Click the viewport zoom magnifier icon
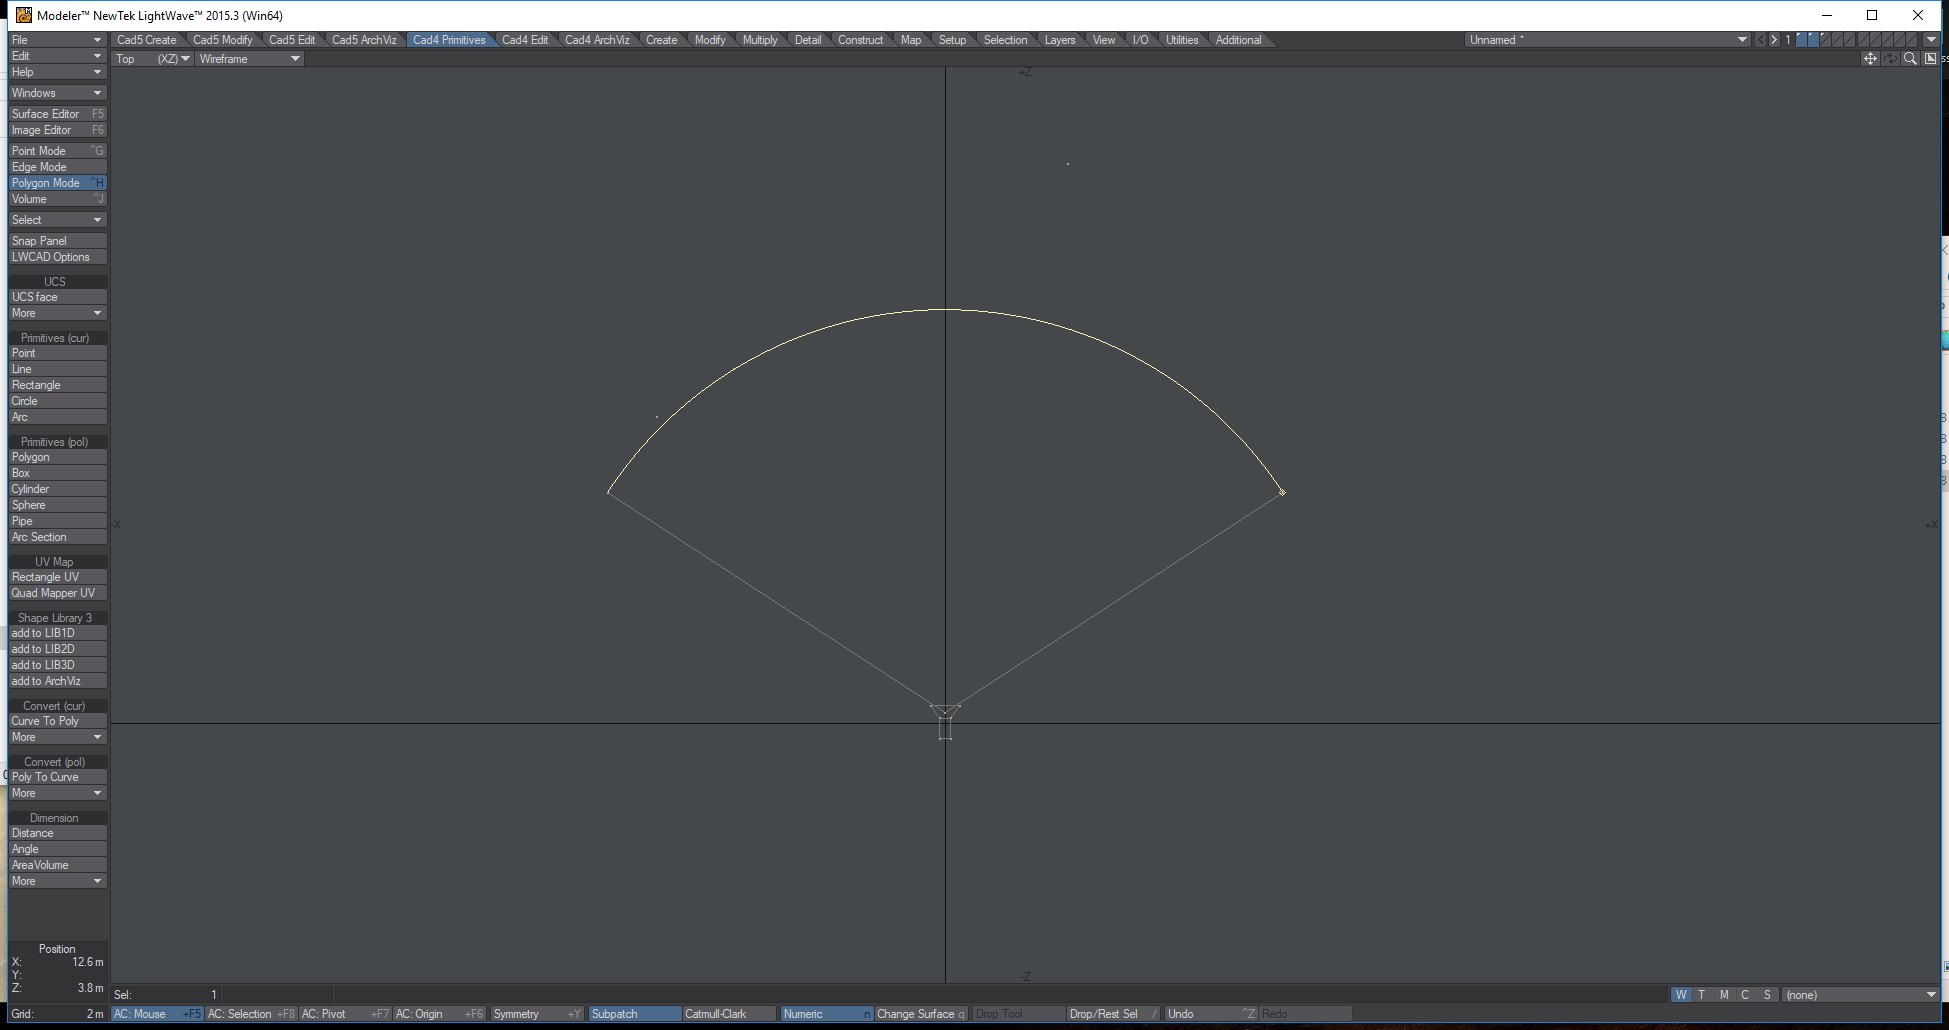Image resolution: width=1949 pixels, height=1030 pixels. point(1910,59)
